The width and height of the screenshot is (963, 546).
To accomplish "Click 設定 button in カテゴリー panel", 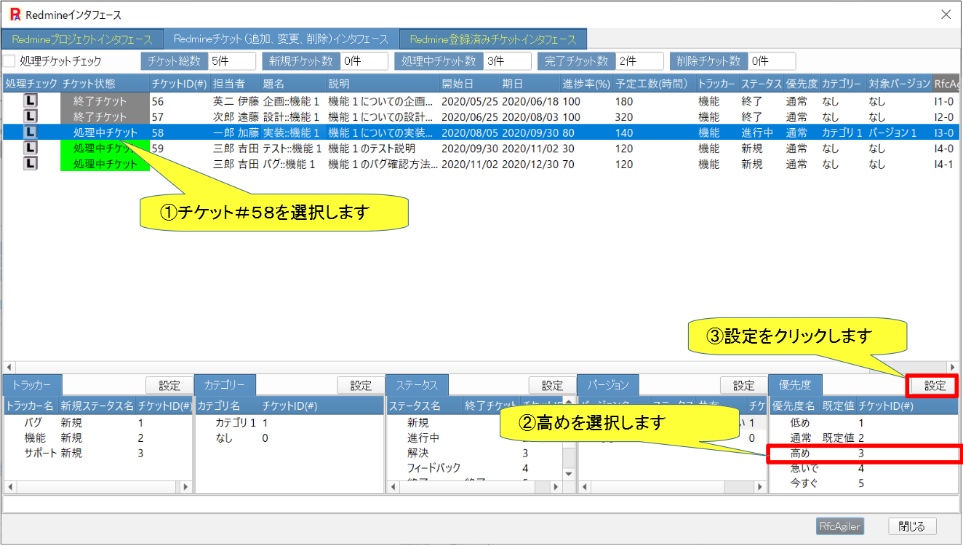I will (x=361, y=386).
